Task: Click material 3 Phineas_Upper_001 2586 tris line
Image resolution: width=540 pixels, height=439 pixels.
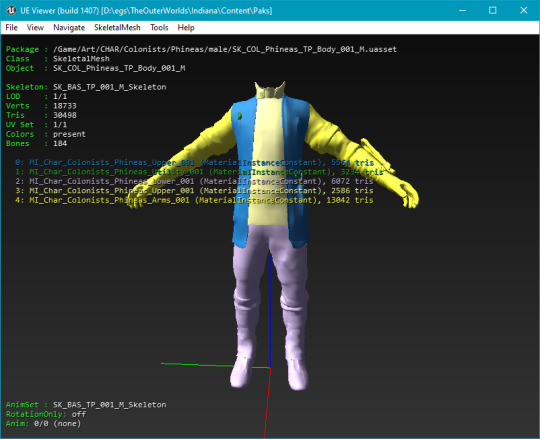Action: [x=194, y=191]
